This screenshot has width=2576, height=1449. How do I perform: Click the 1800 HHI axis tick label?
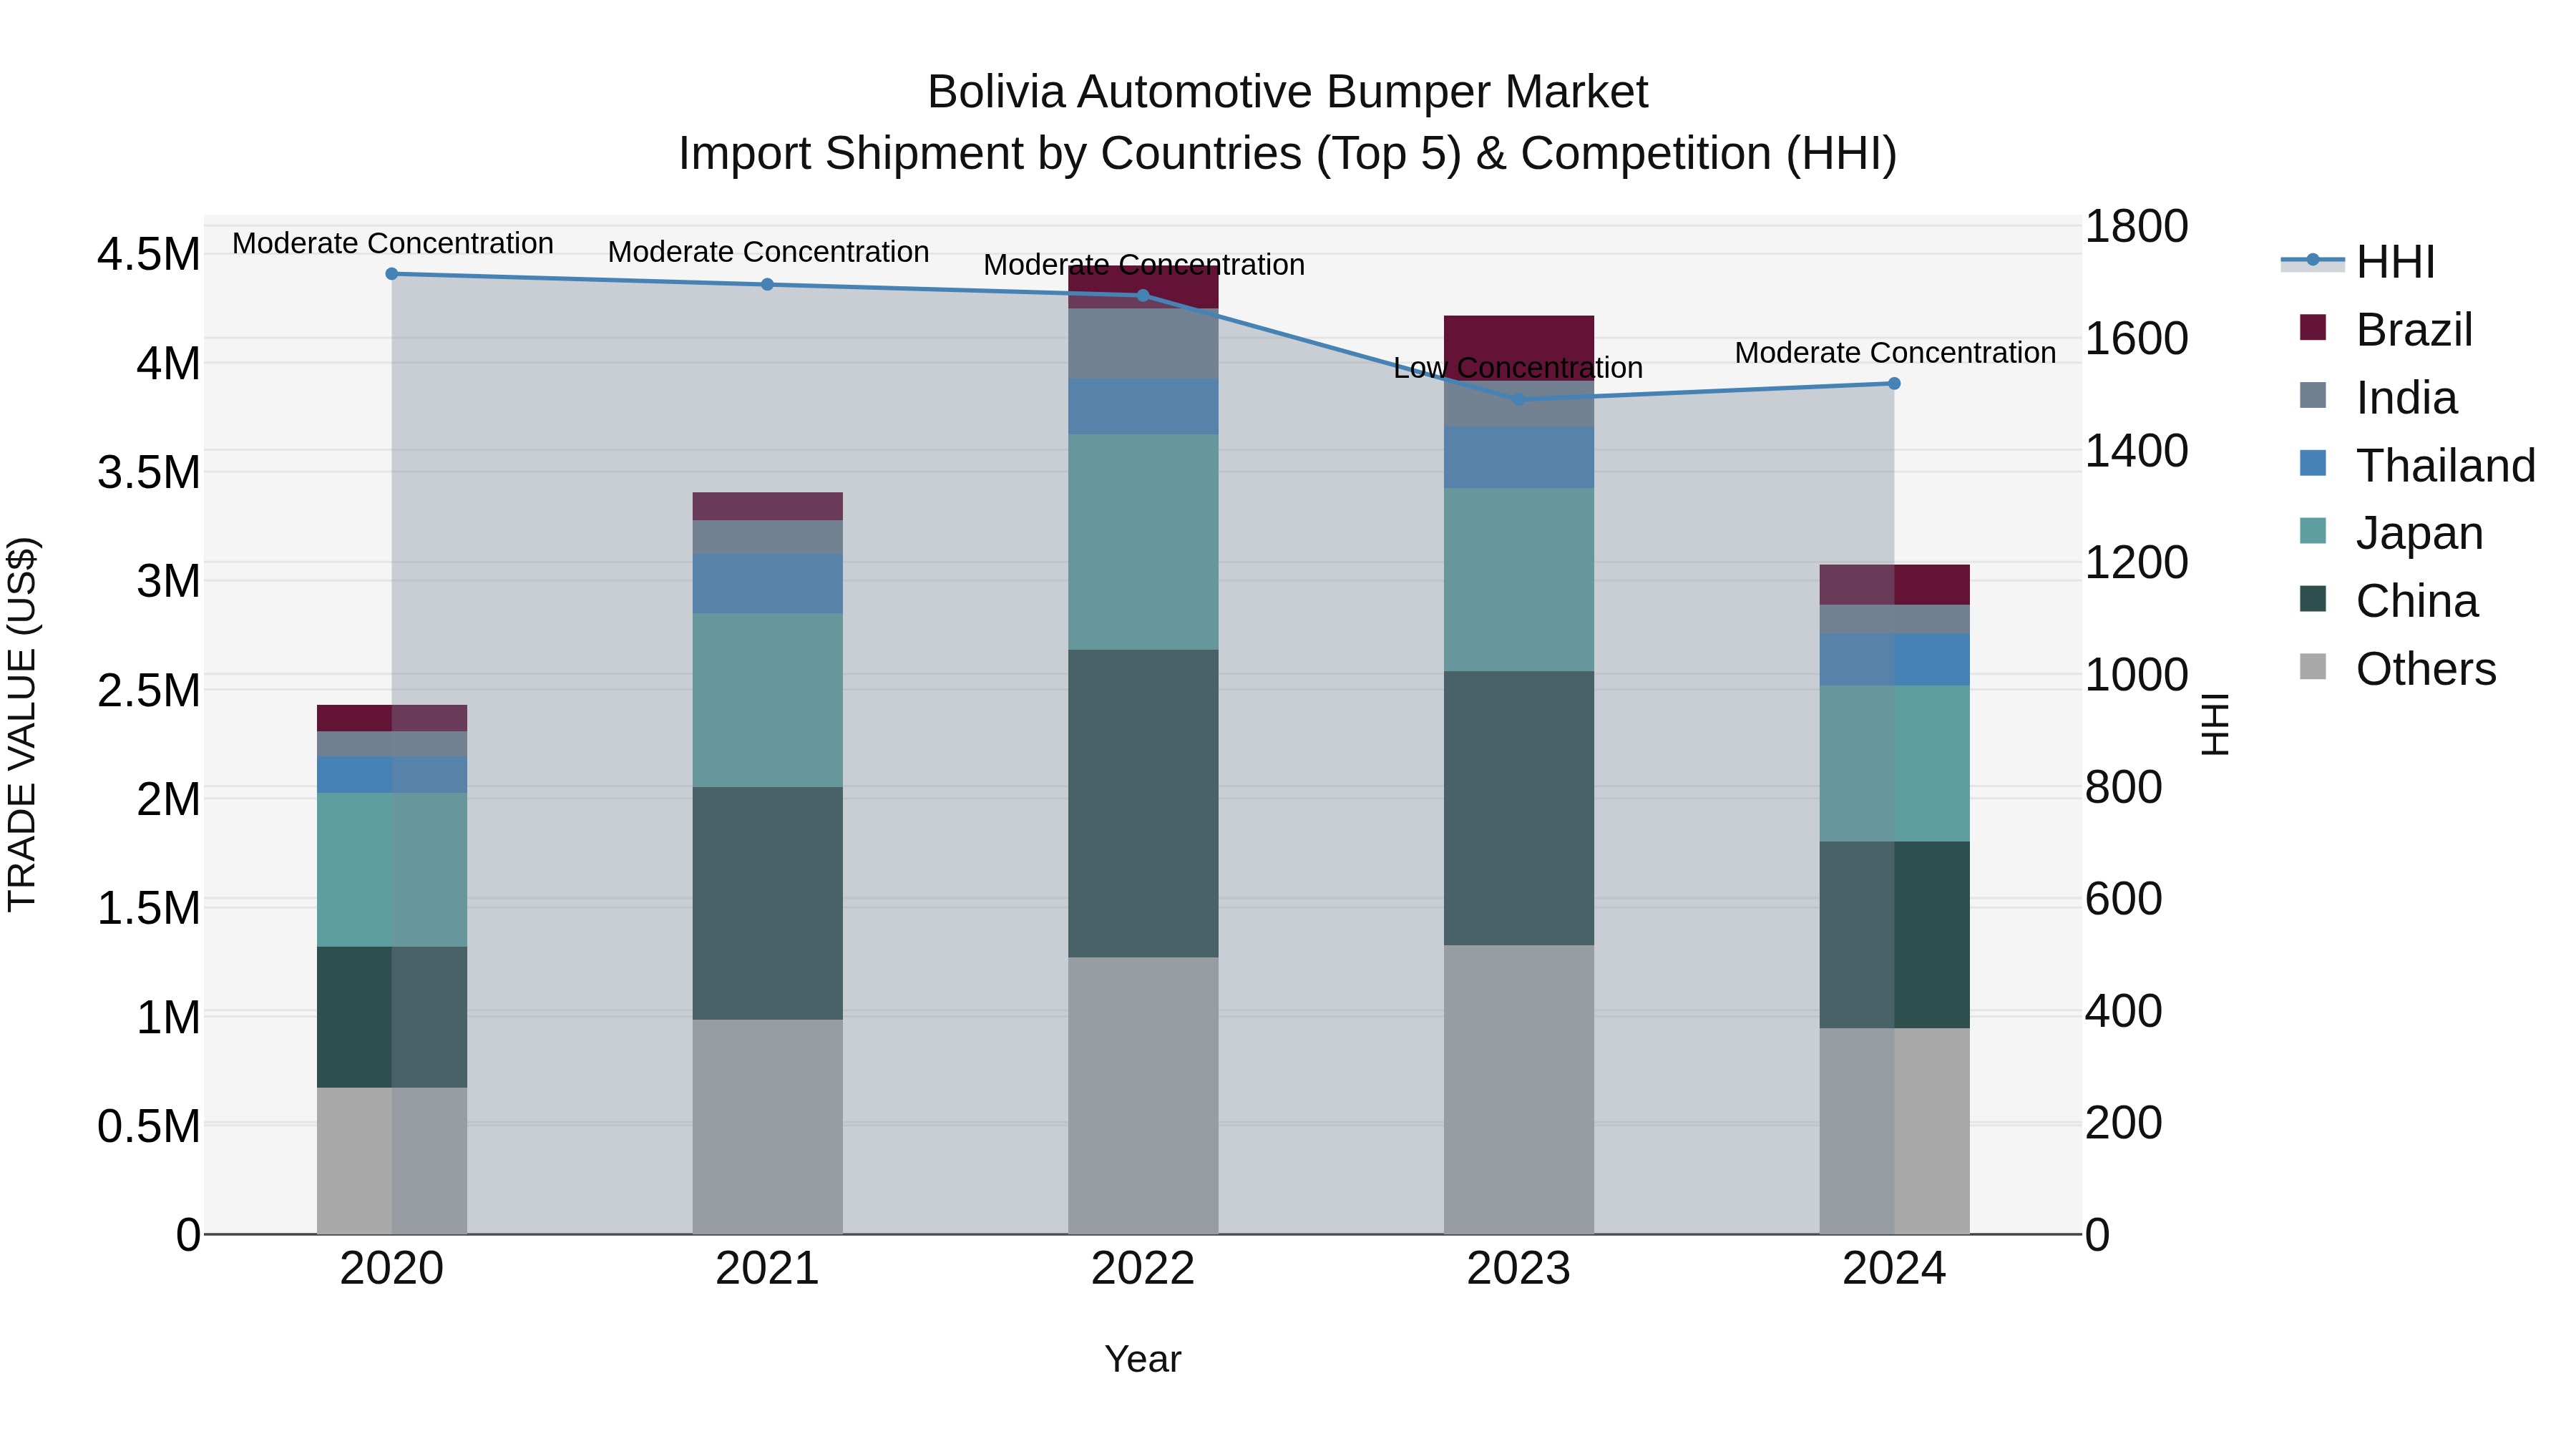point(2136,226)
